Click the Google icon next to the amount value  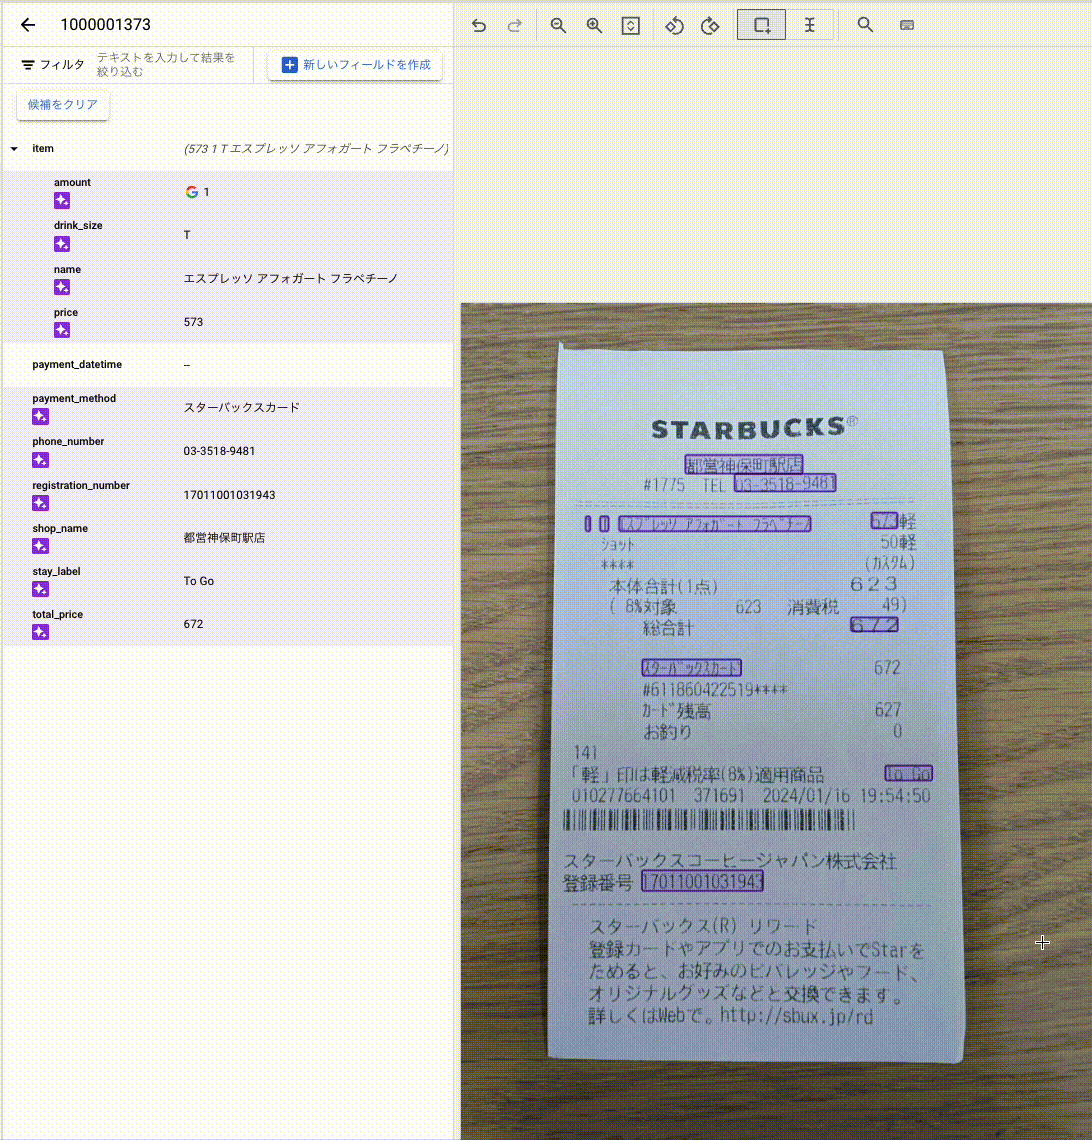pyautogui.click(x=190, y=191)
